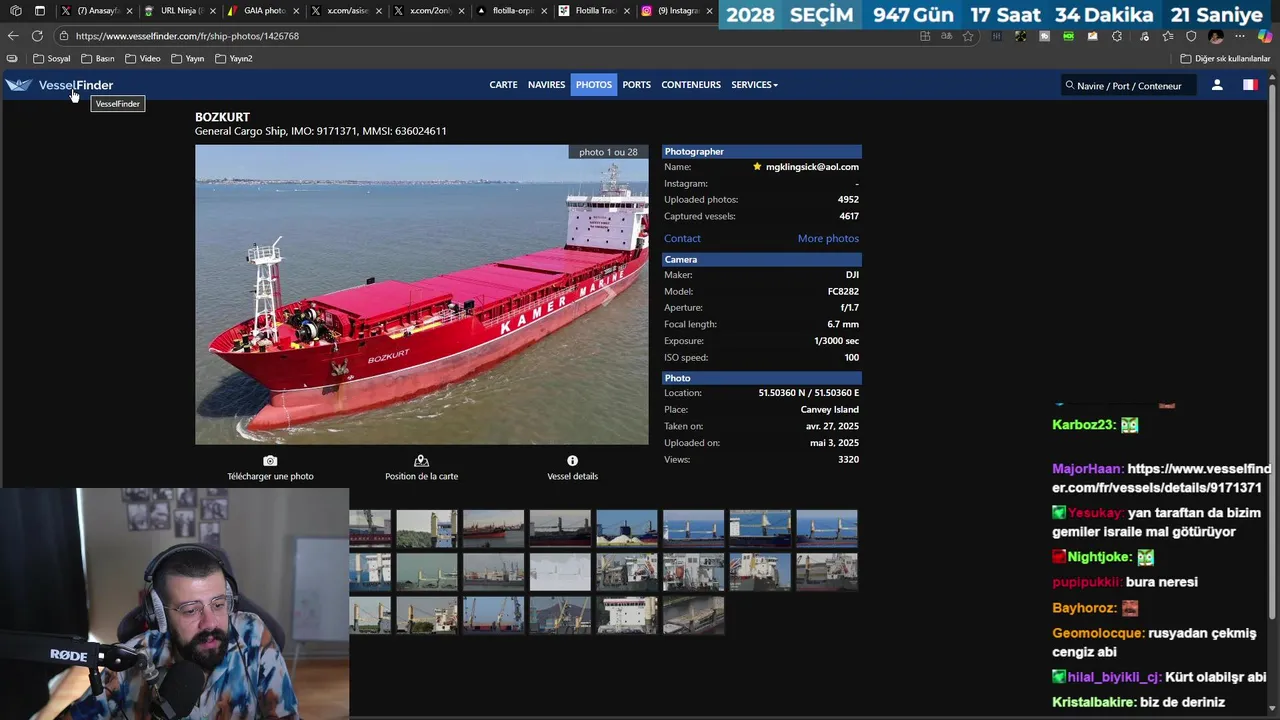Open the favorites list icon in toolbar
This screenshot has width=1280, height=720.
(x=1167, y=36)
